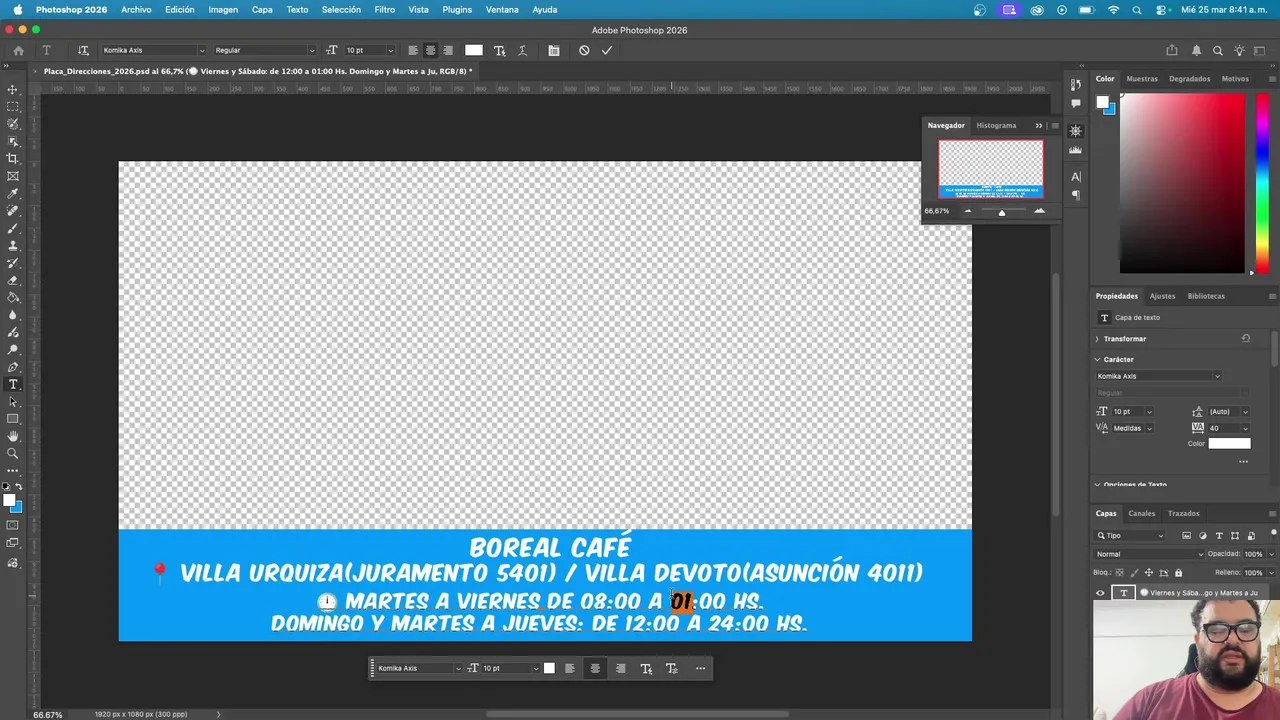Lock all for the layer in Capas

tap(1178, 573)
